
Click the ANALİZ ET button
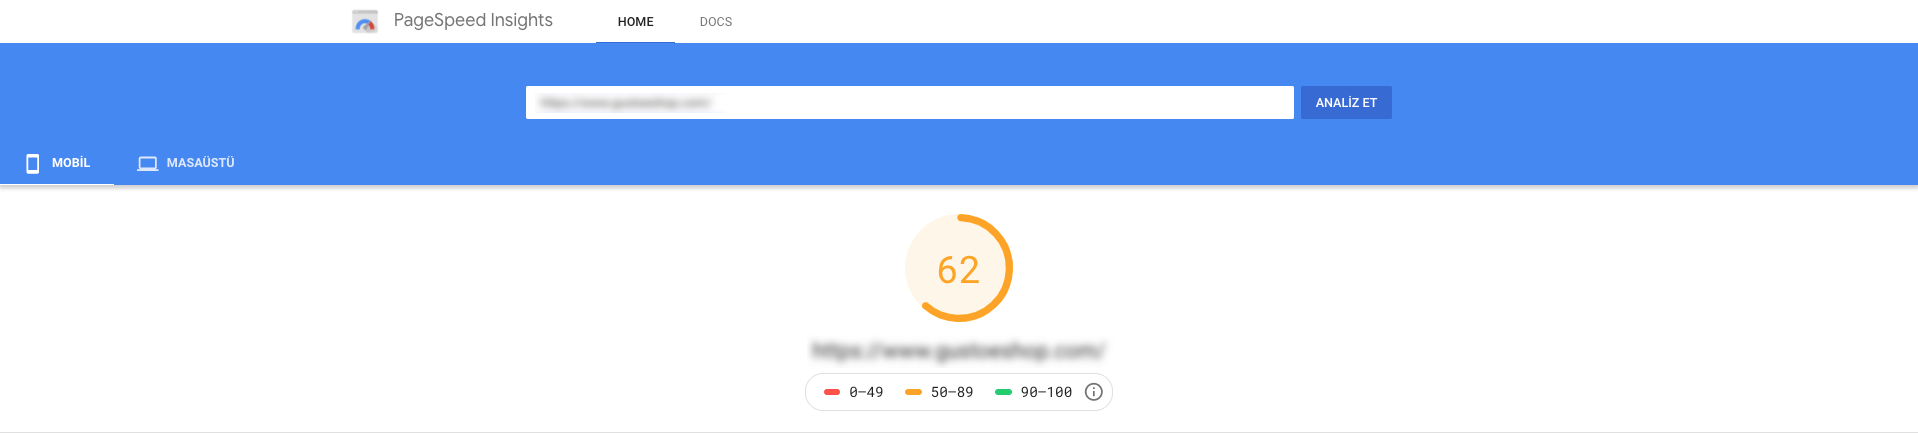tap(1346, 102)
